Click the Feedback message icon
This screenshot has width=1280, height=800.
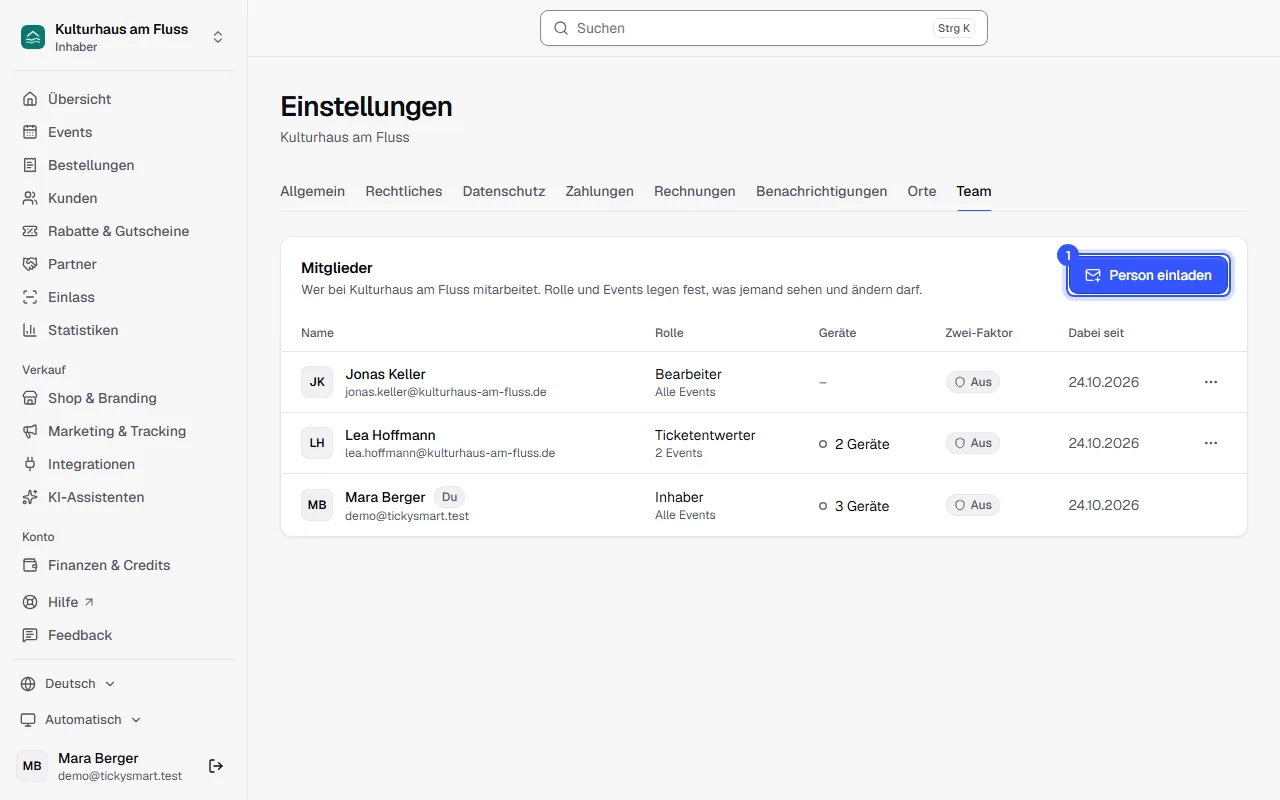30,635
